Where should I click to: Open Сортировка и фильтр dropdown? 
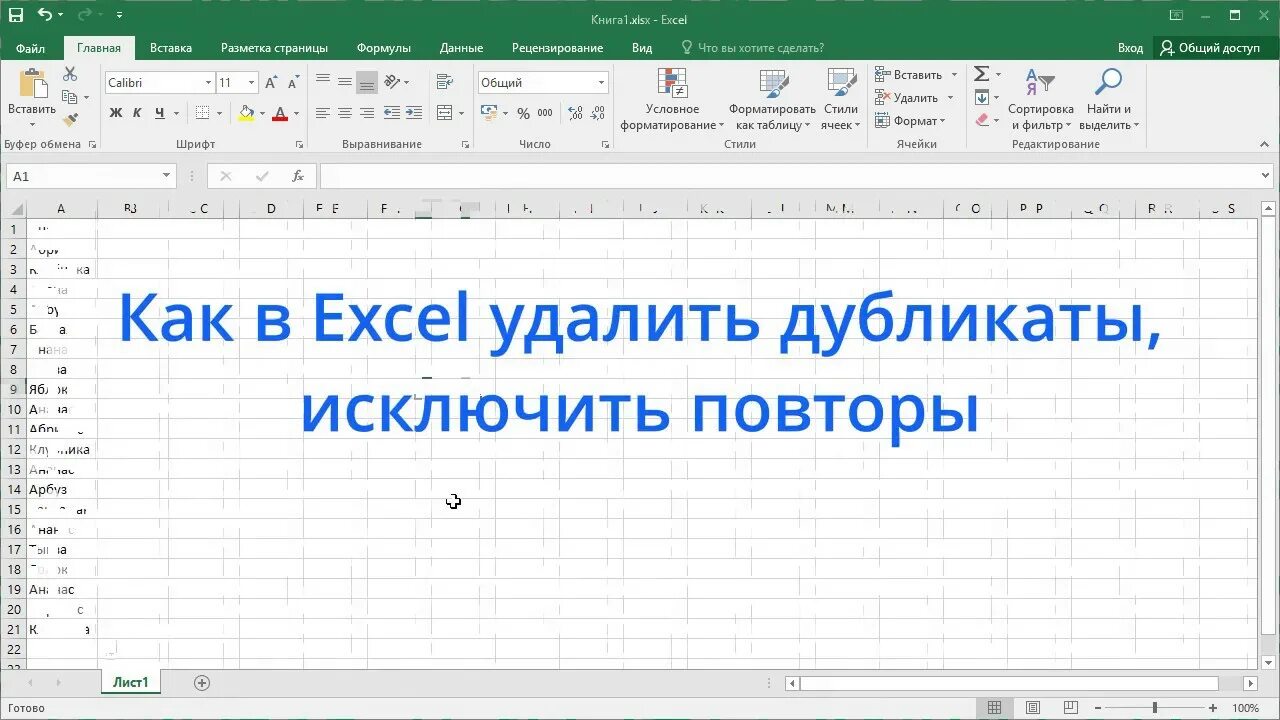click(1040, 100)
